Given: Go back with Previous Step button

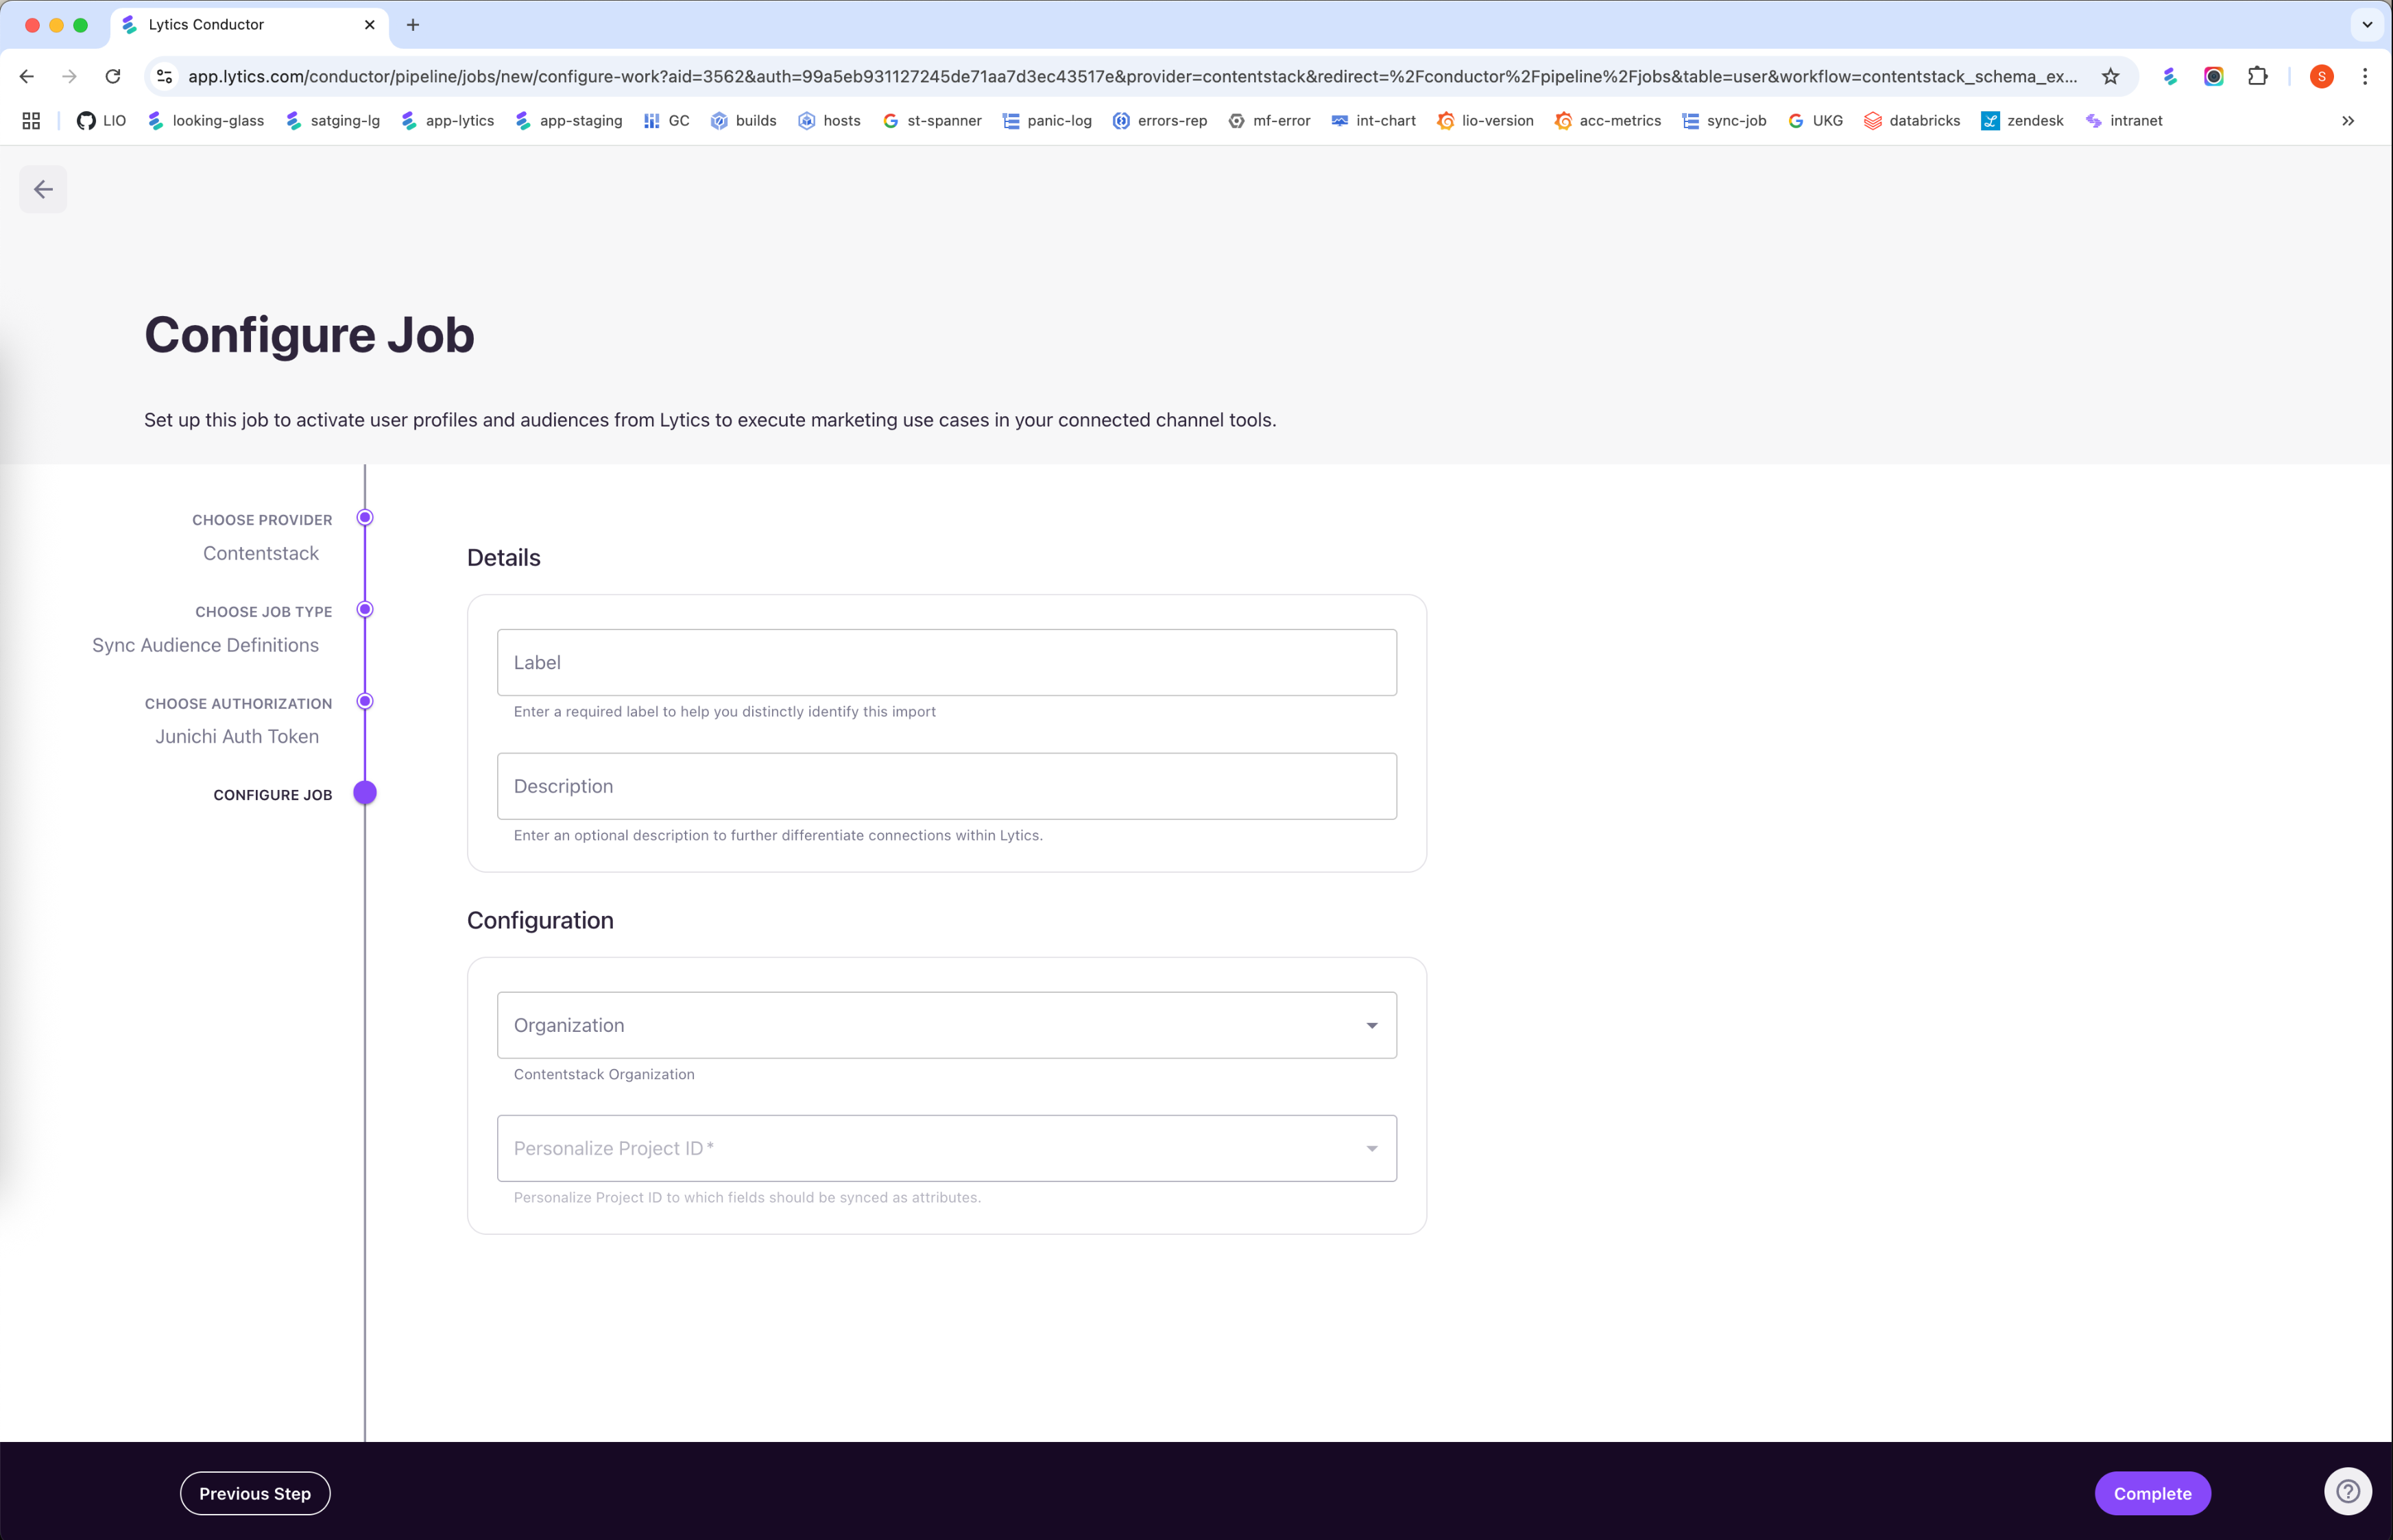Looking at the screenshot, I should (x=255, y=1493).
